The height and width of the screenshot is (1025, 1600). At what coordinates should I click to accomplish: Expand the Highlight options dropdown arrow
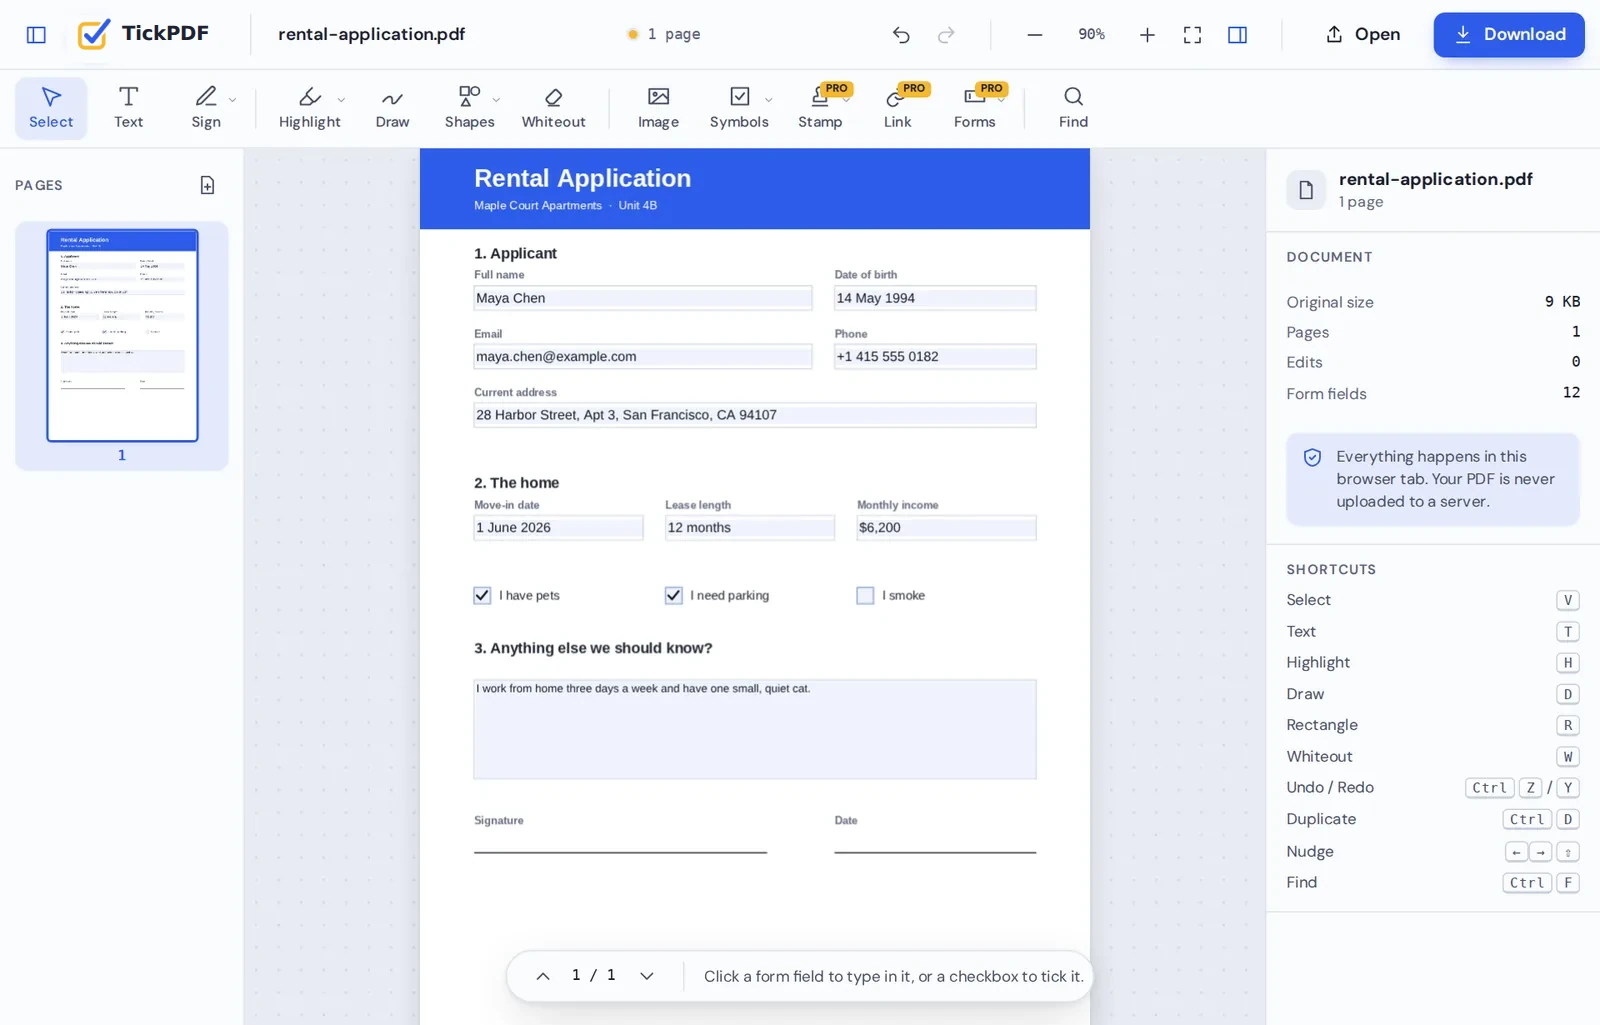(341, 99)
